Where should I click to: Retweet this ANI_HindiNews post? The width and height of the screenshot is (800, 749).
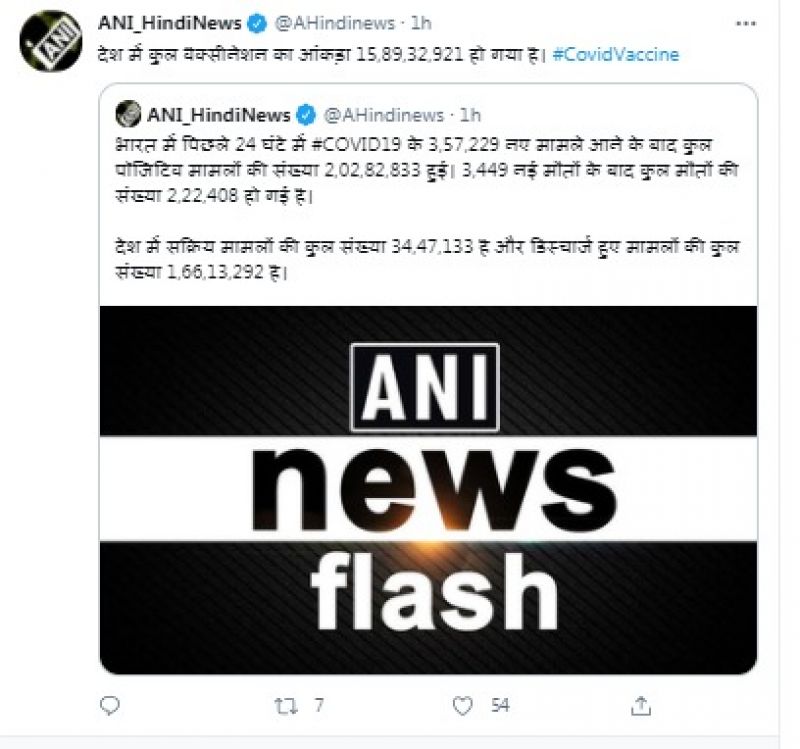[286, 706]
